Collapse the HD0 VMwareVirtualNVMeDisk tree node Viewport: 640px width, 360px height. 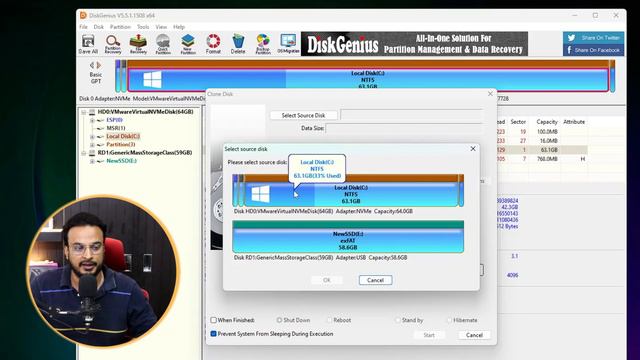(84, 112)
